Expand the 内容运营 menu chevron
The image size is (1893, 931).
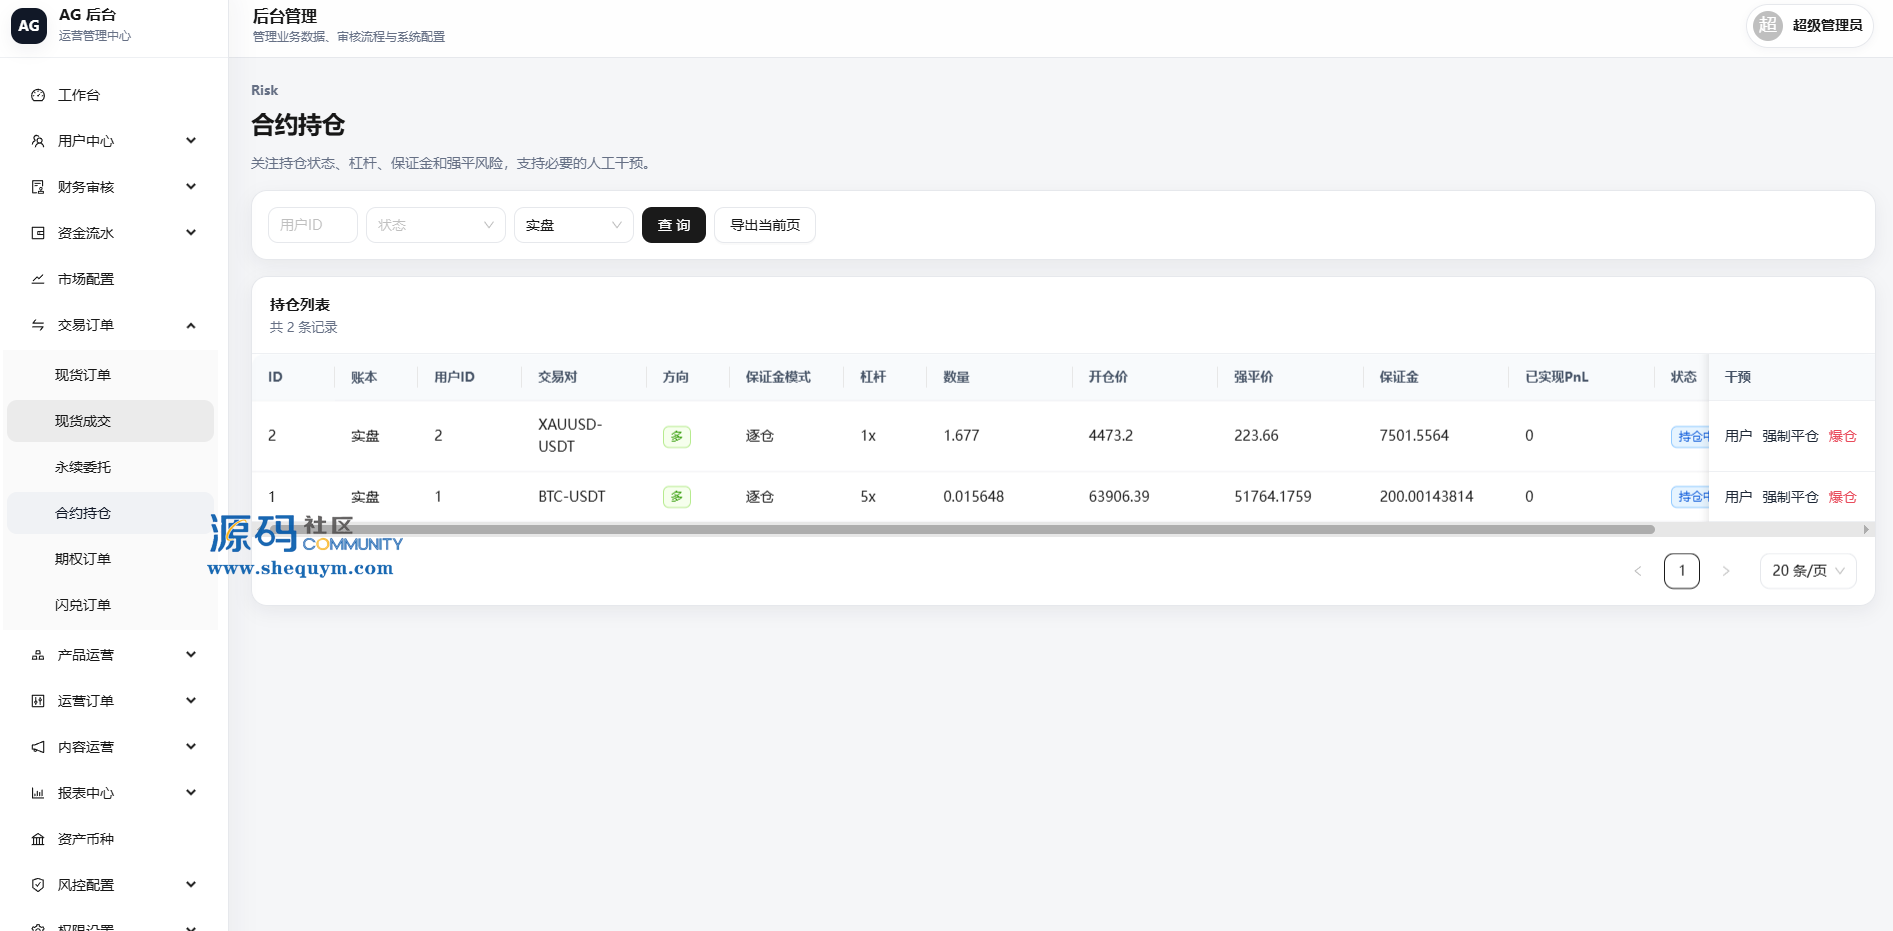pos(191,747)
